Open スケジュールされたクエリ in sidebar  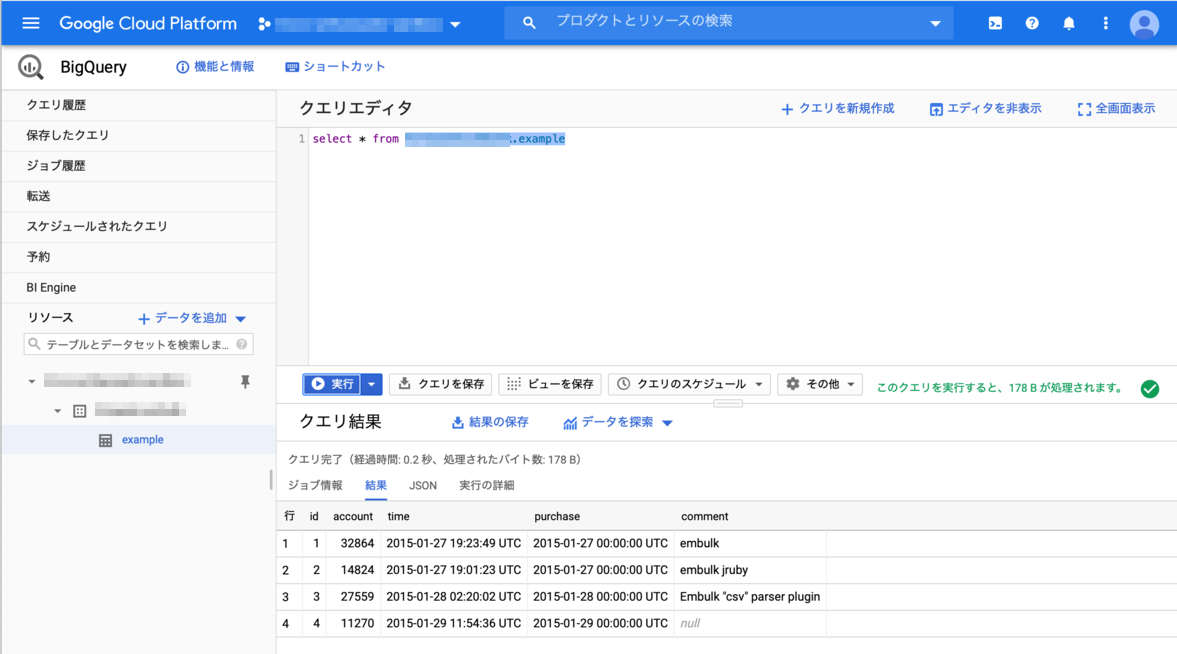139,226
